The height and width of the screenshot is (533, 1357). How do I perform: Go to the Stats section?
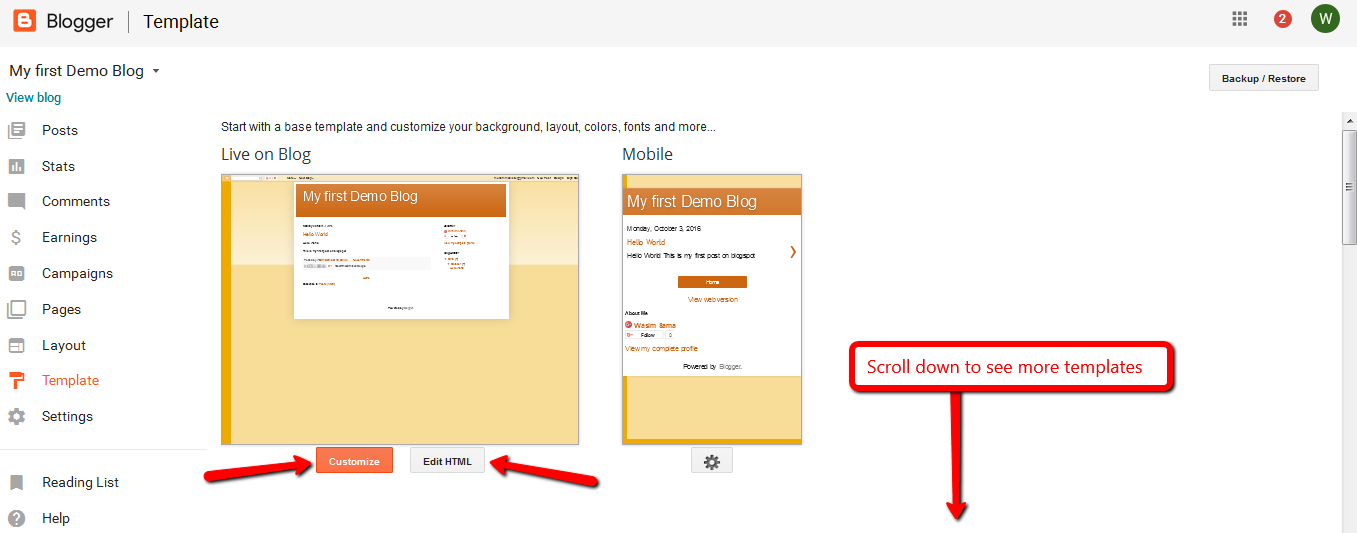58,166
